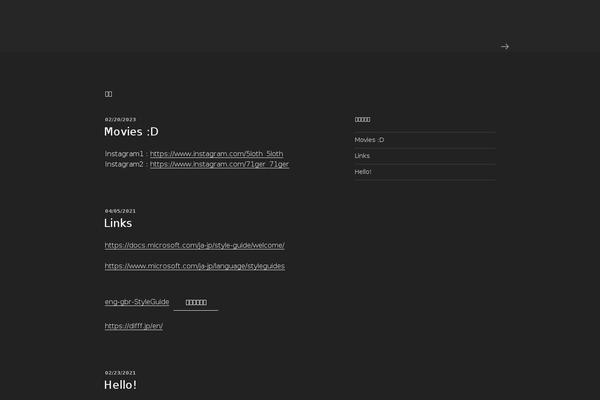Viewport: 600px width, 400px height.
Task: Select Links in sidebar recent posts
Action: pos(362,156)
